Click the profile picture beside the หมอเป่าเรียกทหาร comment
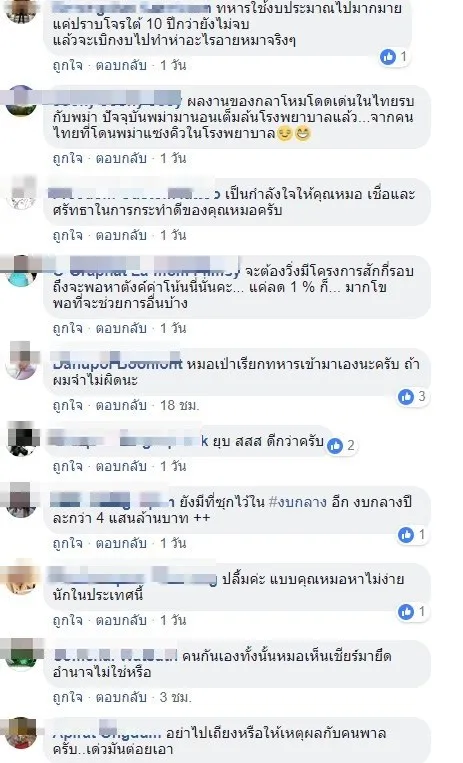This screenshot has width=463, height=763. (x=21, y=363)
